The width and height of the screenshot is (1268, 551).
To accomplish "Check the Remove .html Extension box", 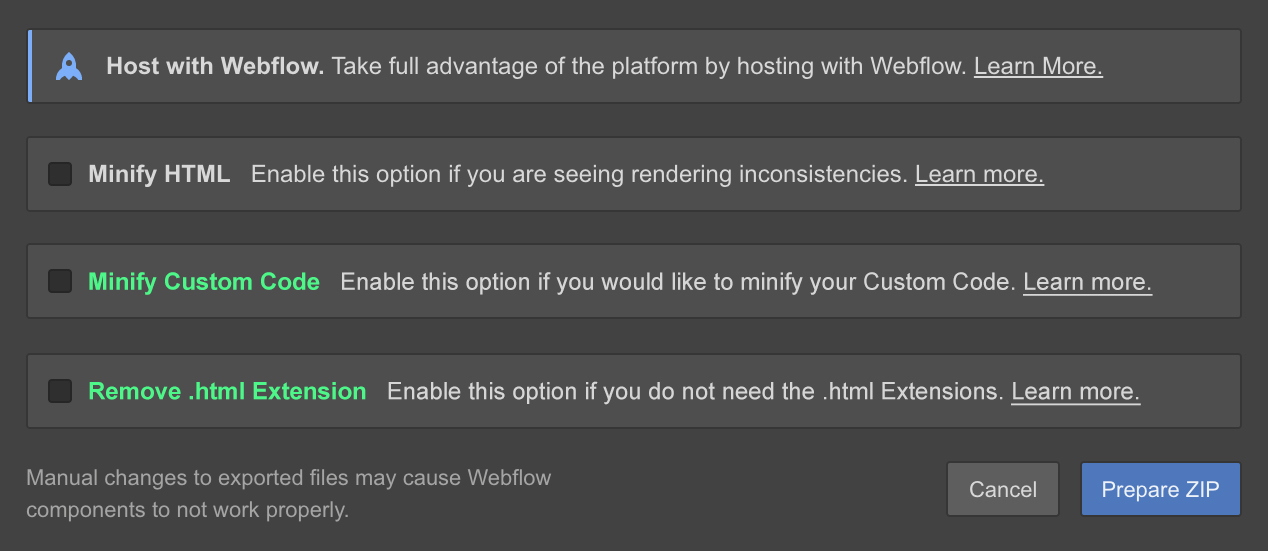I will point(60,390).
